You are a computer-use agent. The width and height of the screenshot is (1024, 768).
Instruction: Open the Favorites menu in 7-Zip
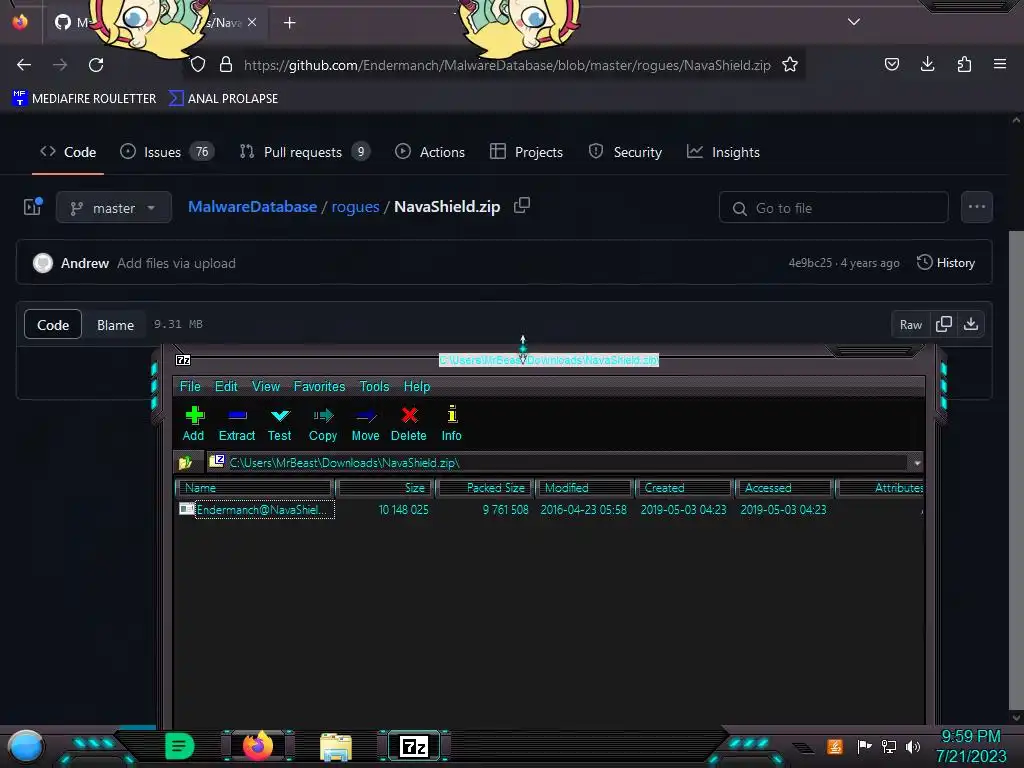(x=319, y=386)
